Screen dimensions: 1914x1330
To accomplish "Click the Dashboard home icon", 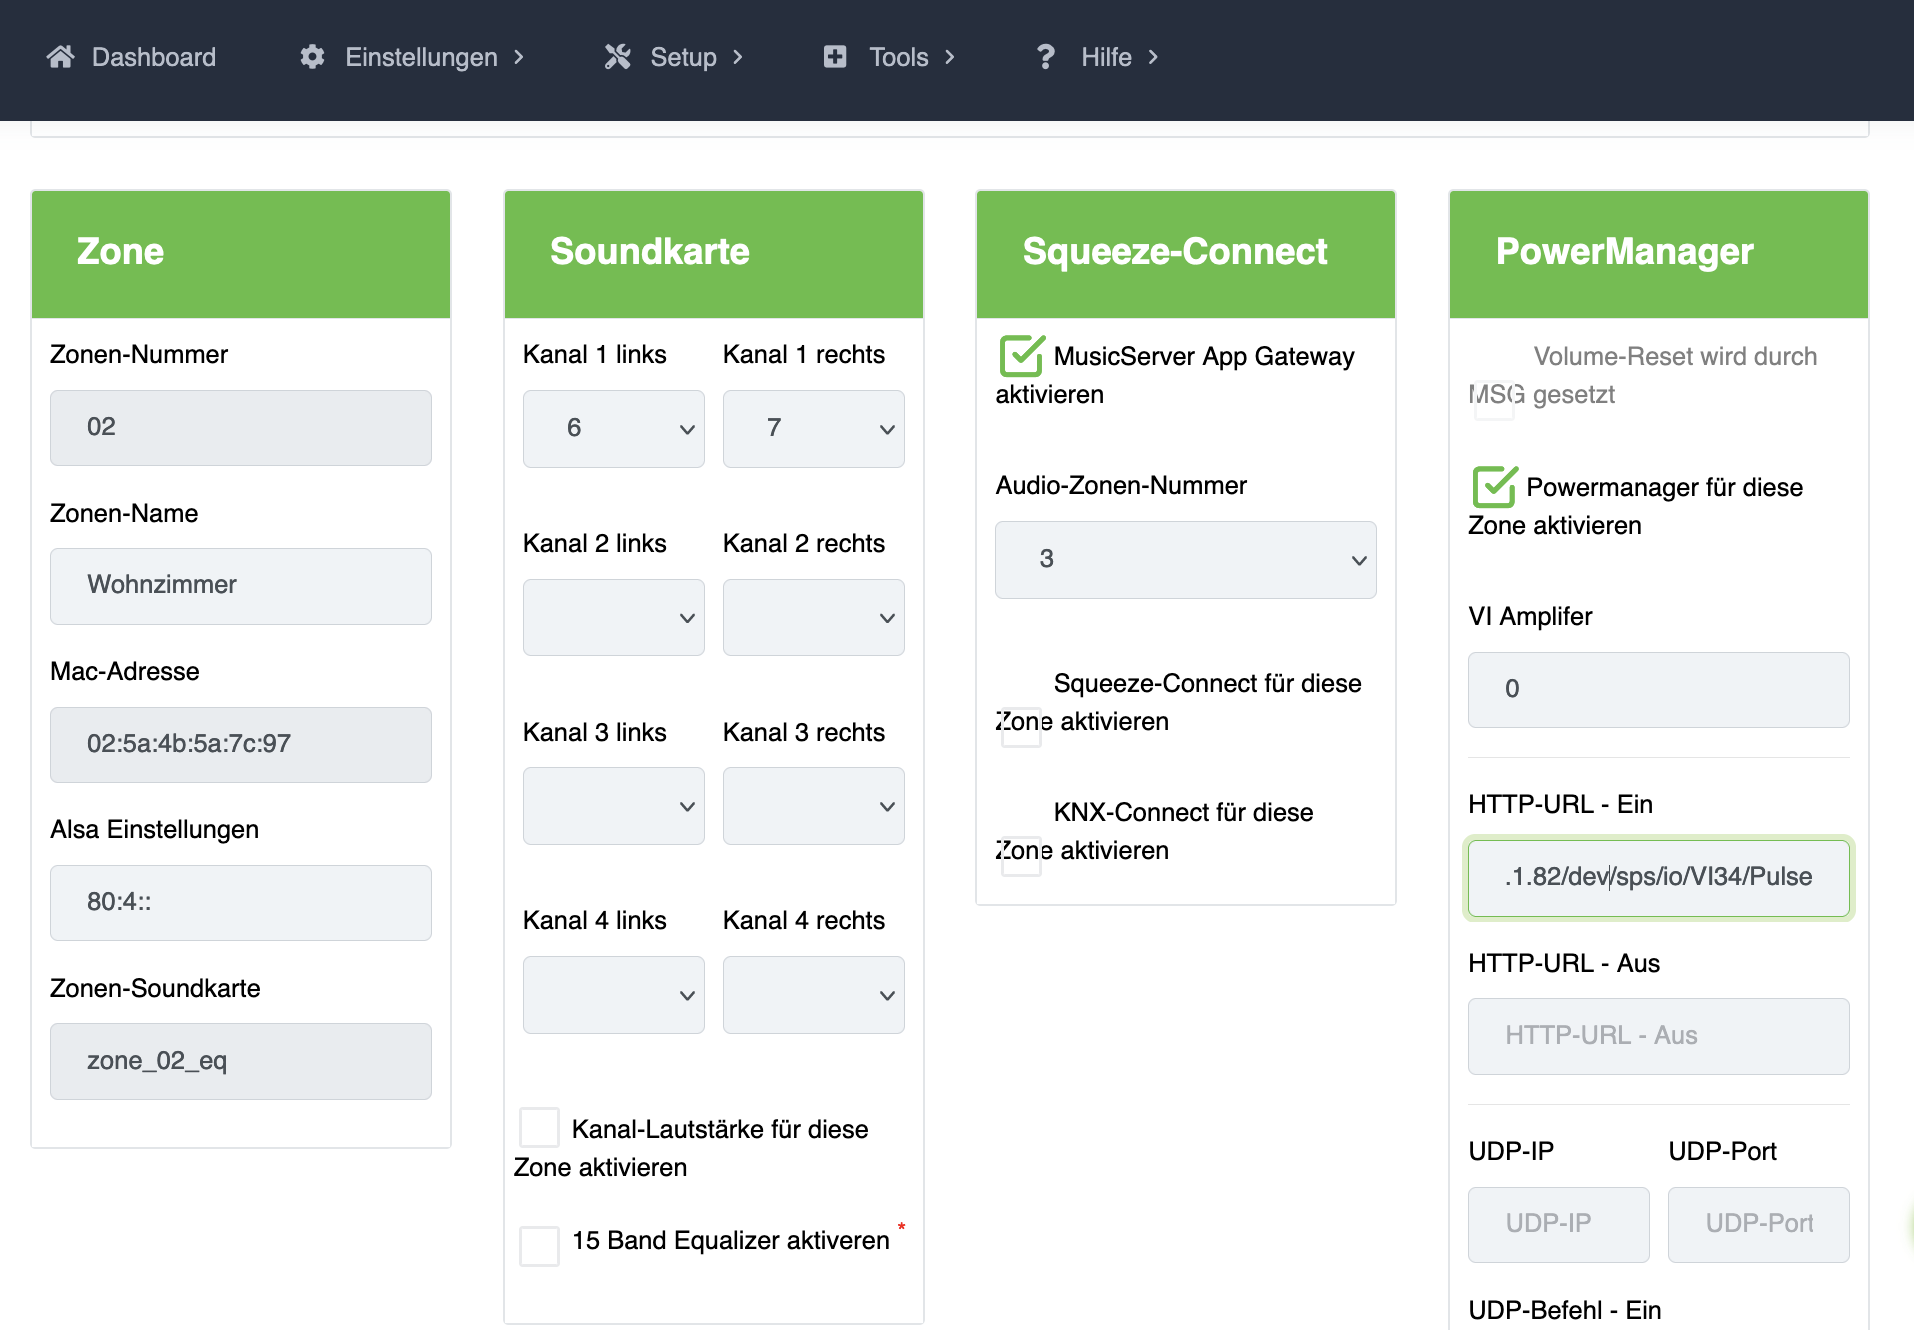I will coord(61,57).
